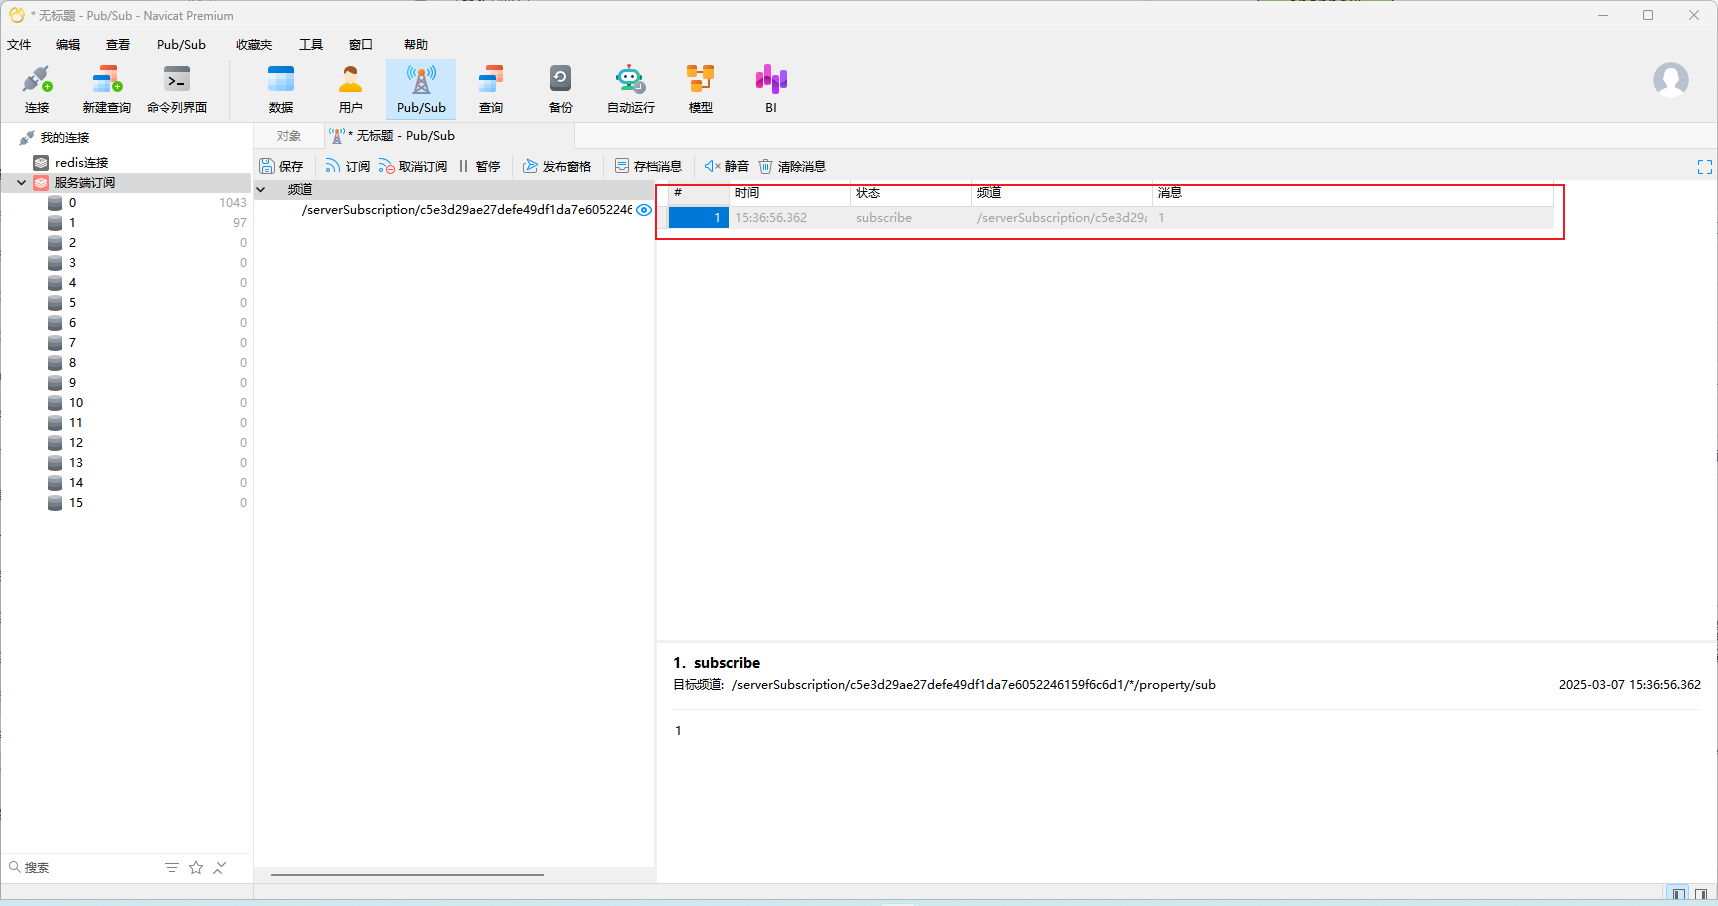
Task: Open the 用户 user management icon
Action: pos(351,89)
